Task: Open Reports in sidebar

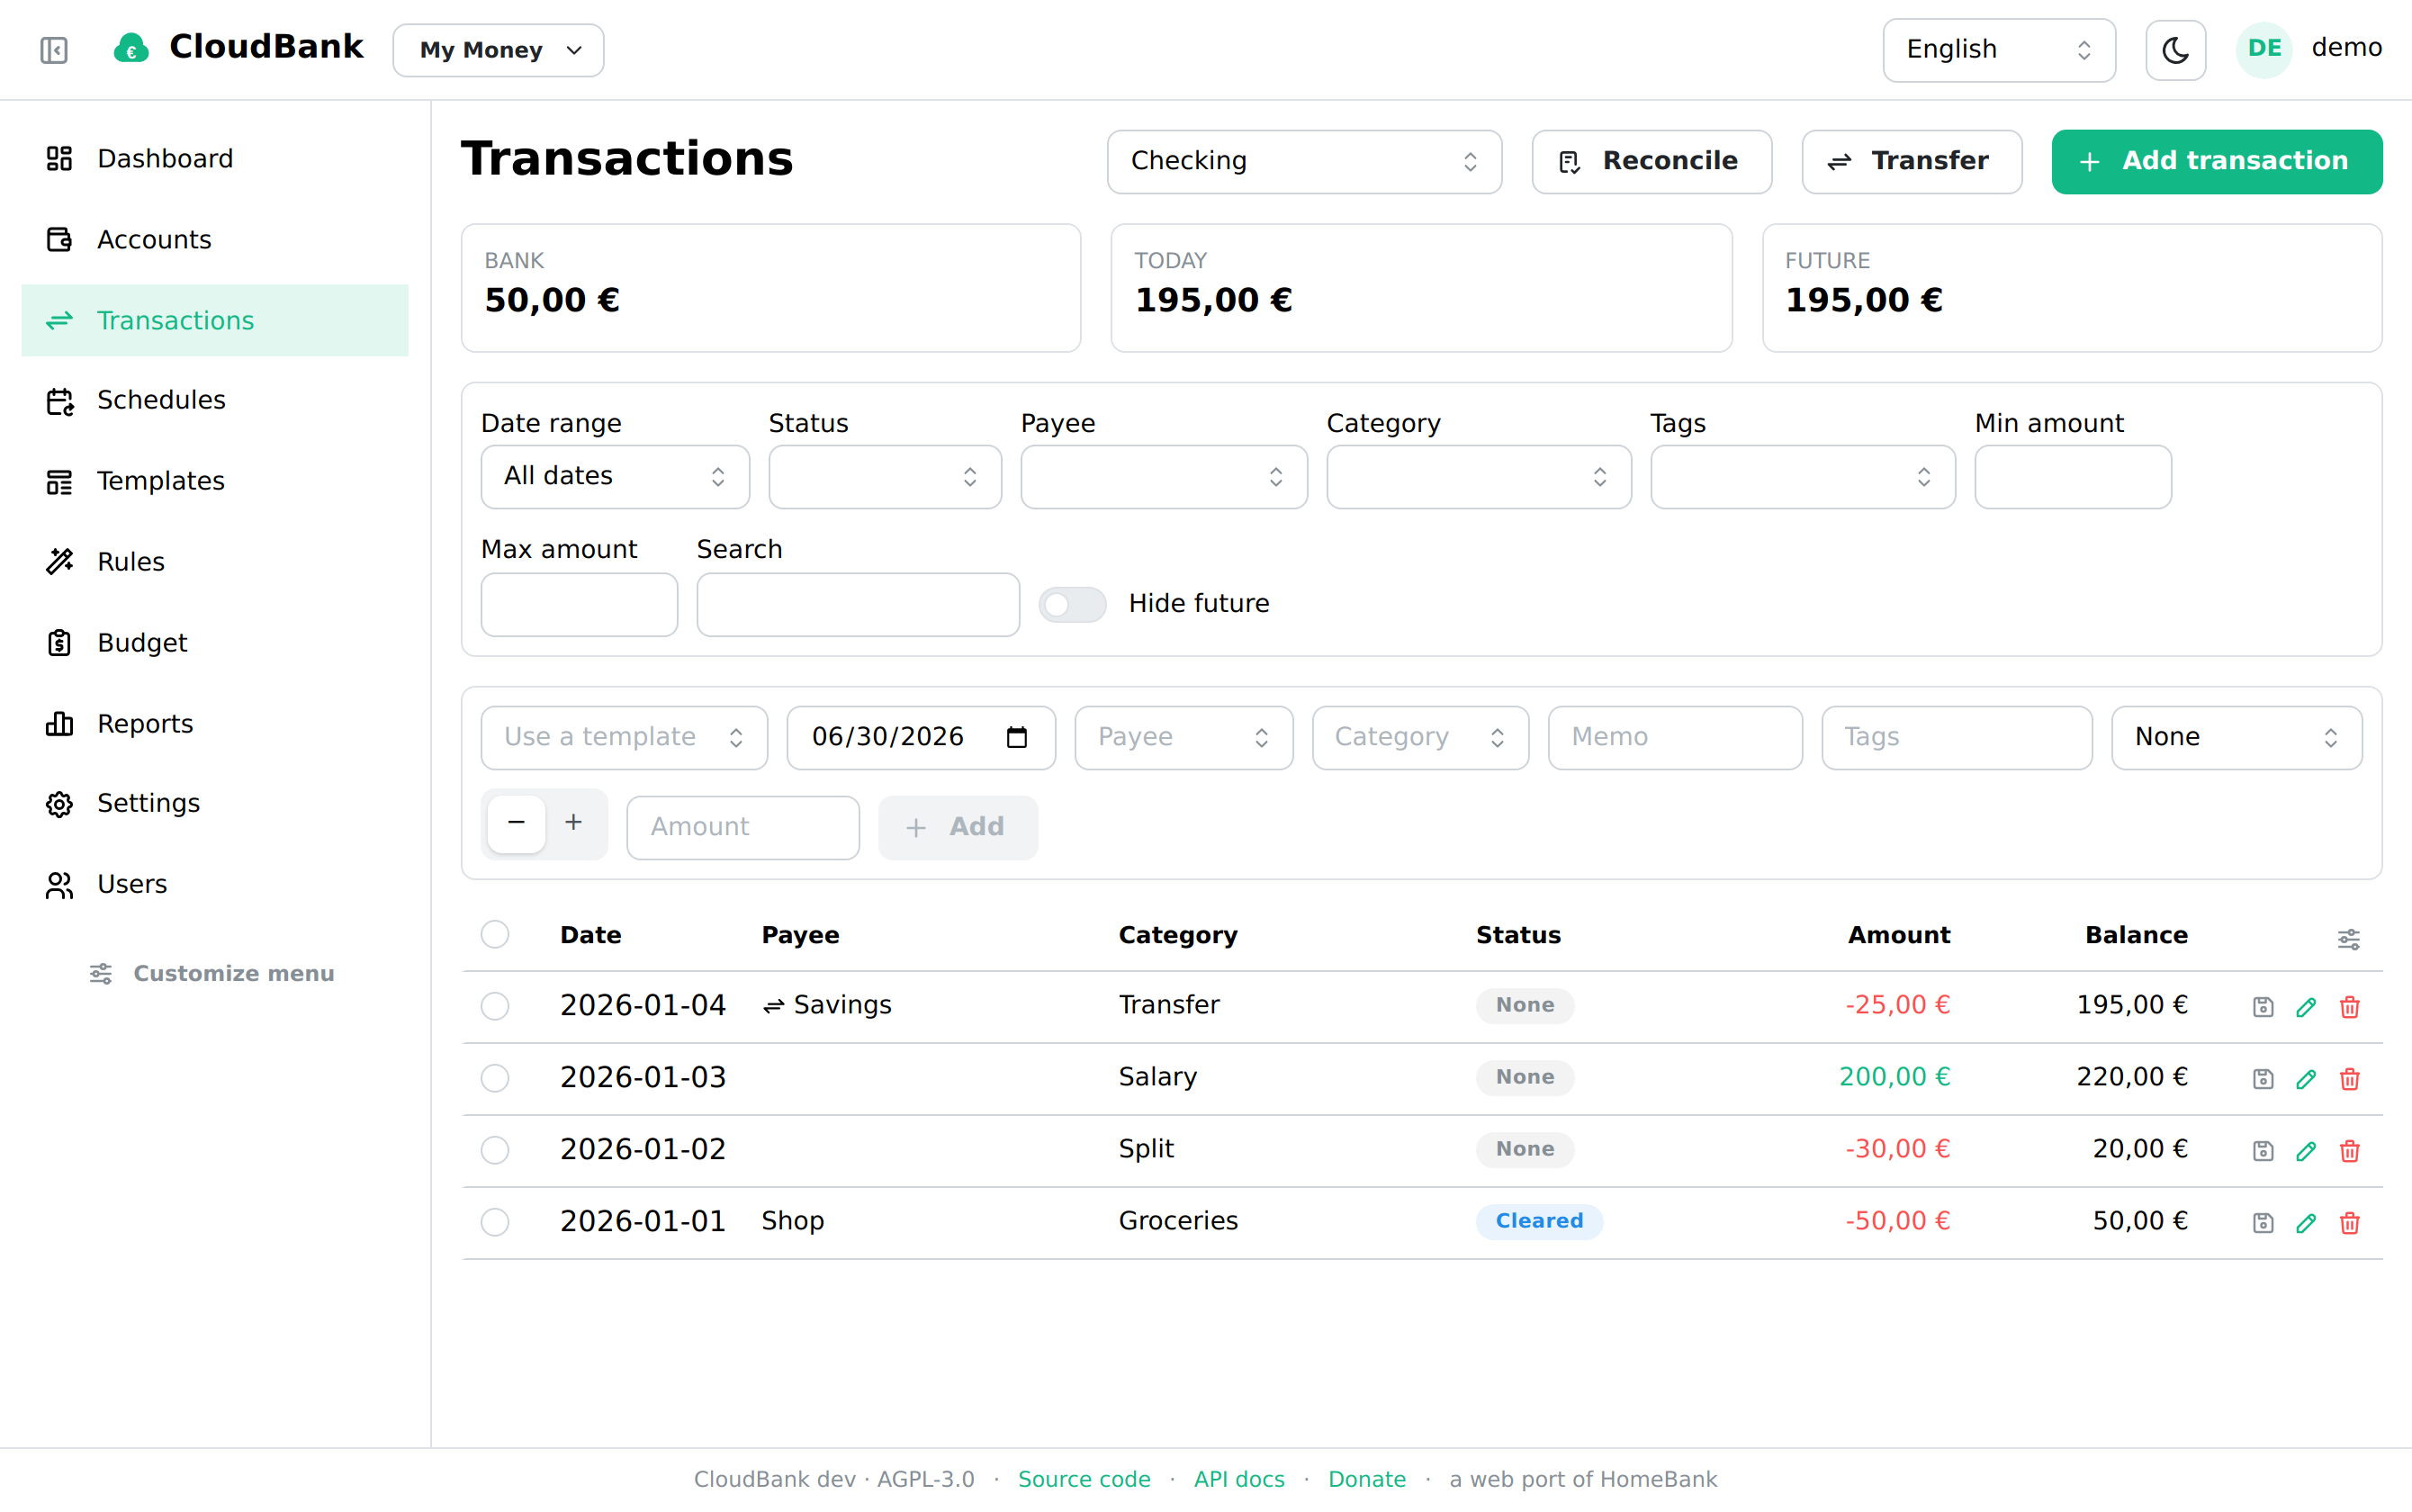Action: click(215, 724)
